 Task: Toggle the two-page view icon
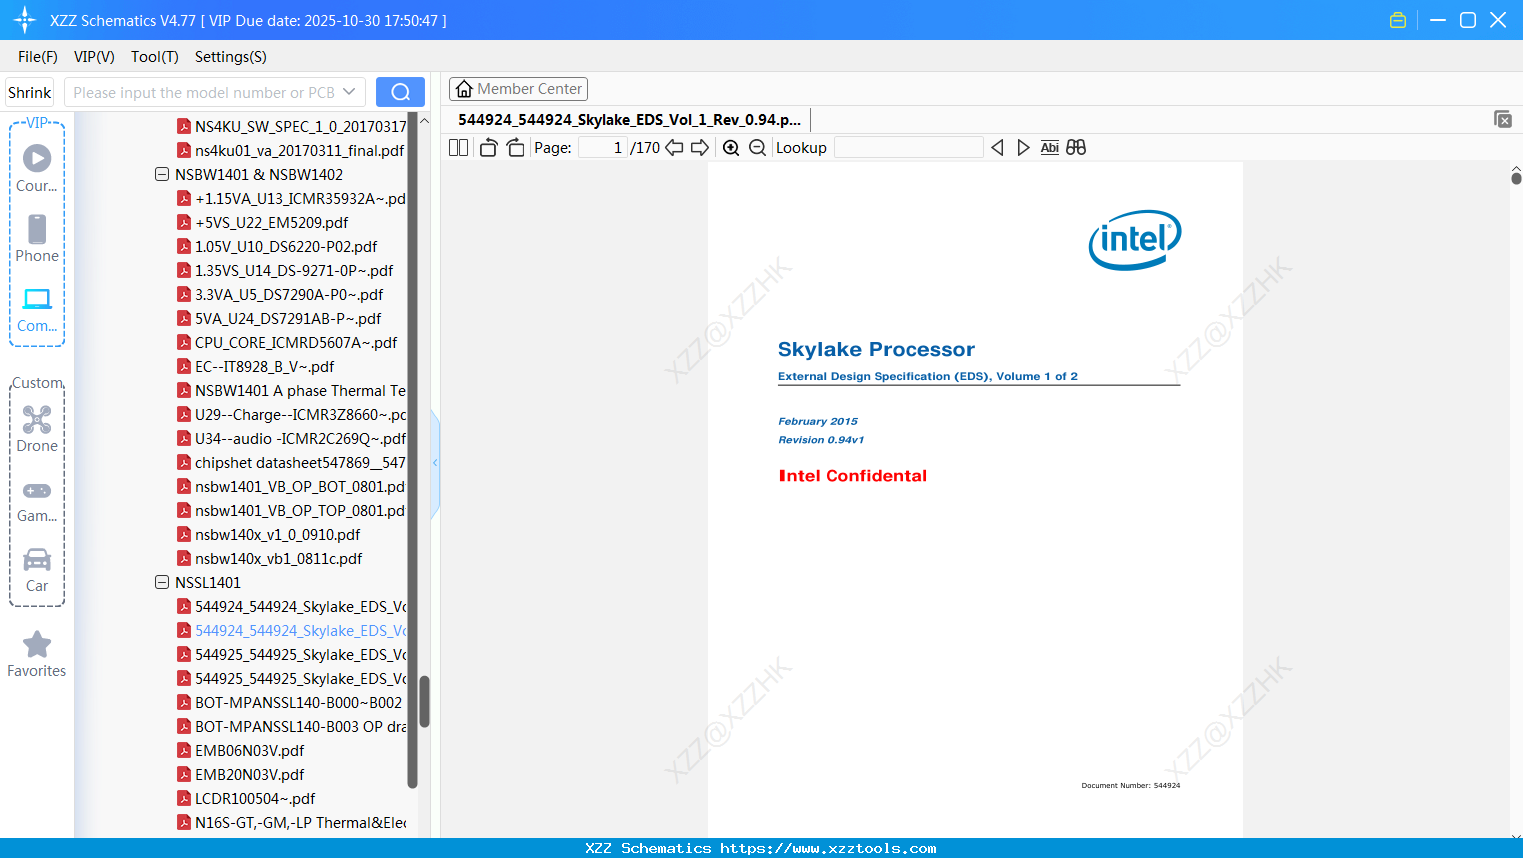click(x=458, y=147)
